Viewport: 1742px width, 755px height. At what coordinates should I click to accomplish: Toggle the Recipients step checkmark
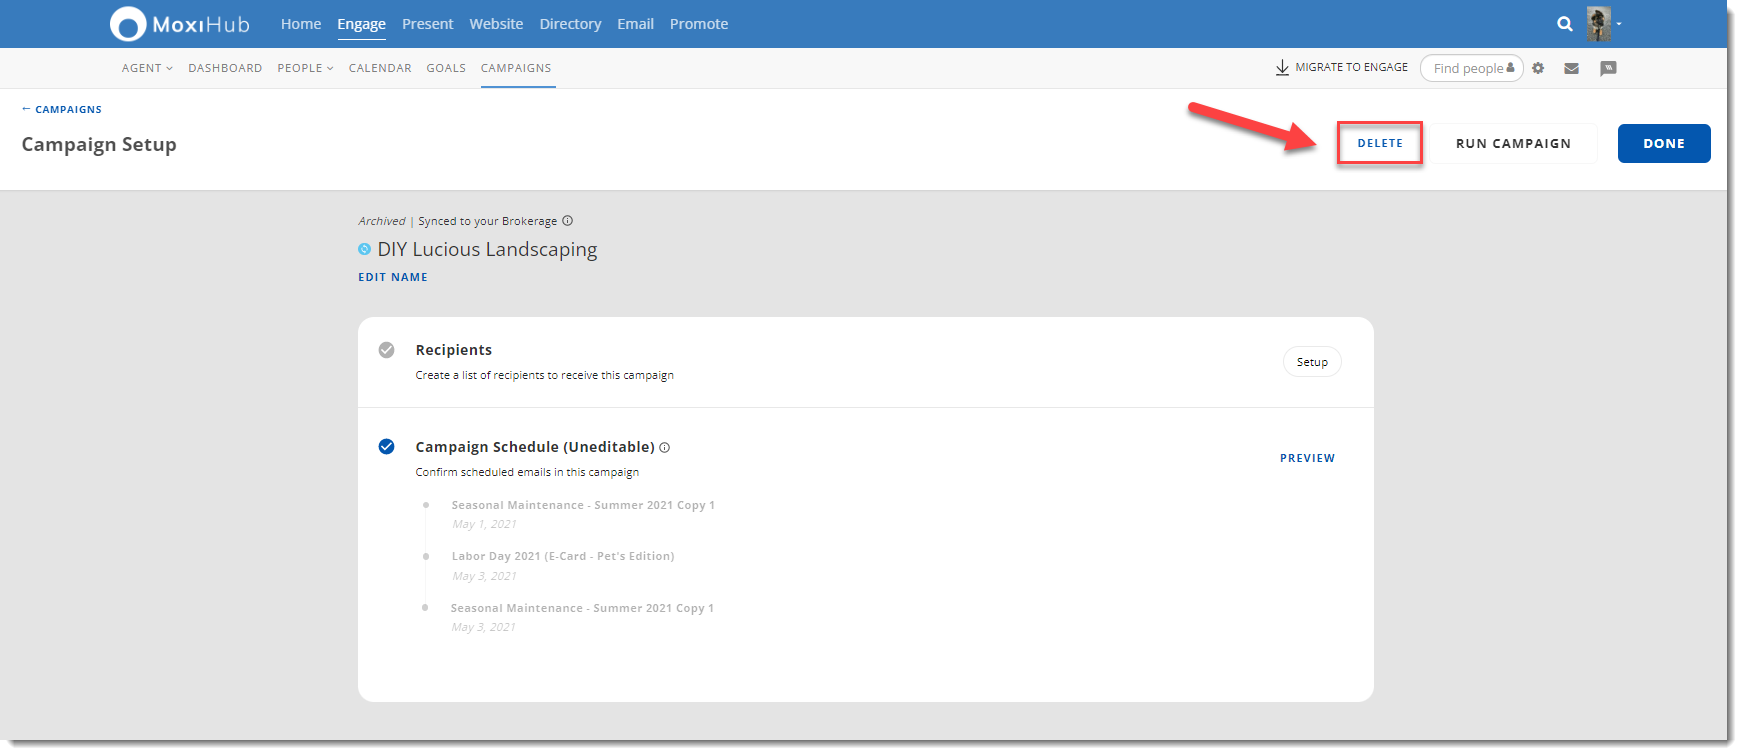386,350
